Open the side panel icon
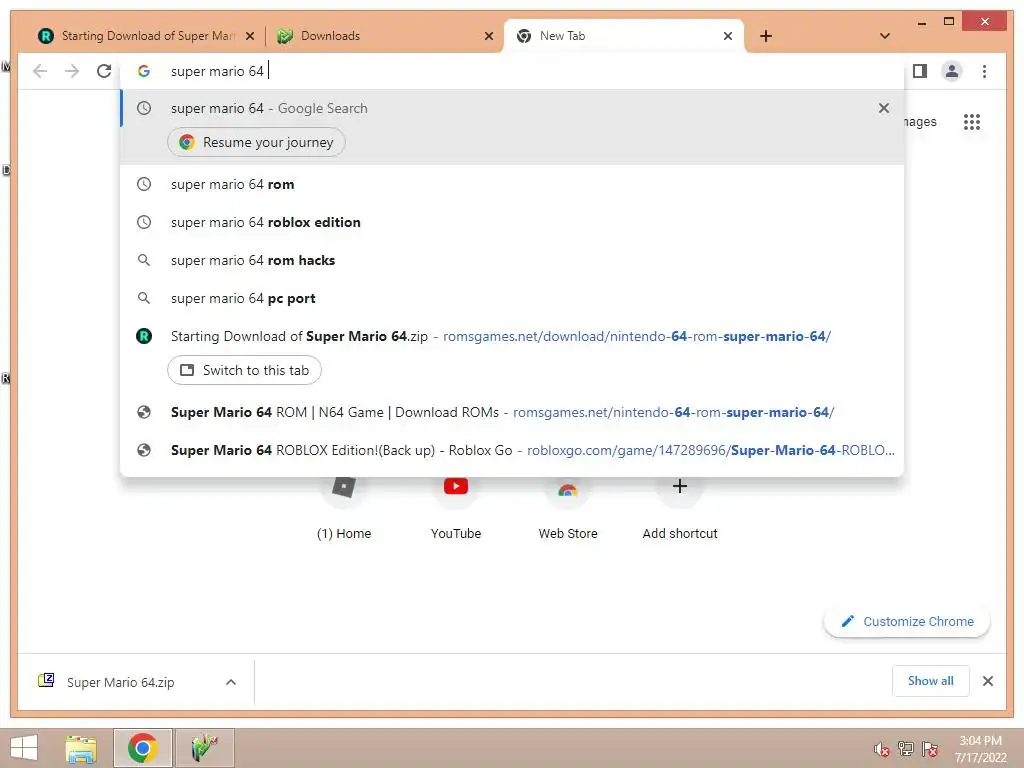This screenshot has height=768, width=1024. [920, 71]
